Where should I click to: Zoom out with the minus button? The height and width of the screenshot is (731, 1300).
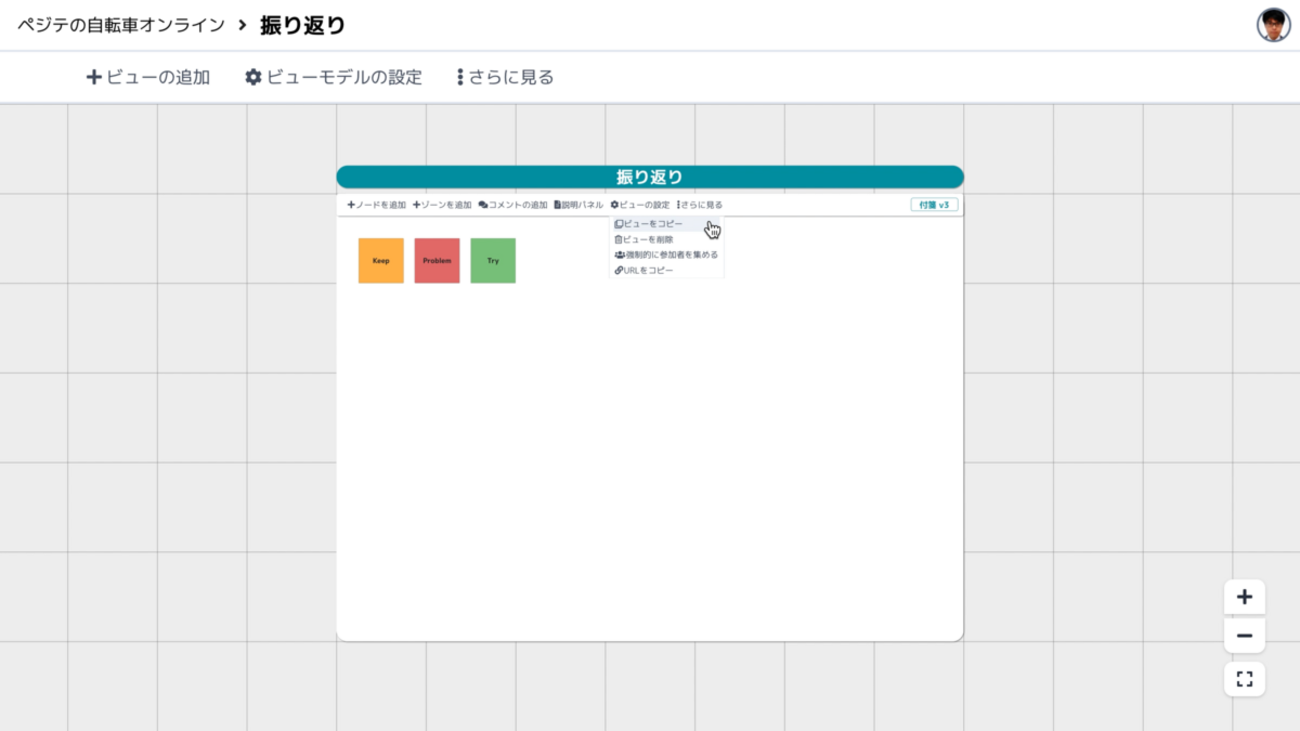tap(1244, 636)
